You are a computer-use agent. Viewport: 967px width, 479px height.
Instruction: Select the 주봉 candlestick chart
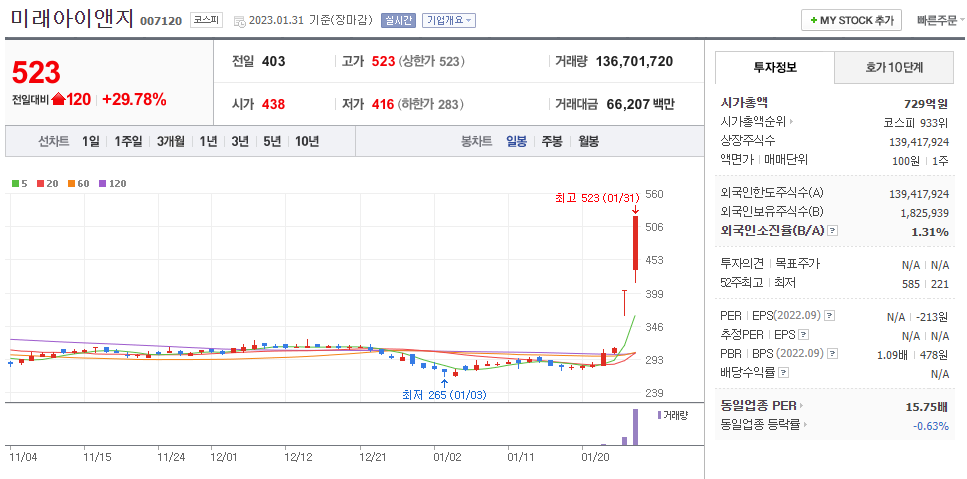(x=552, y=141)
